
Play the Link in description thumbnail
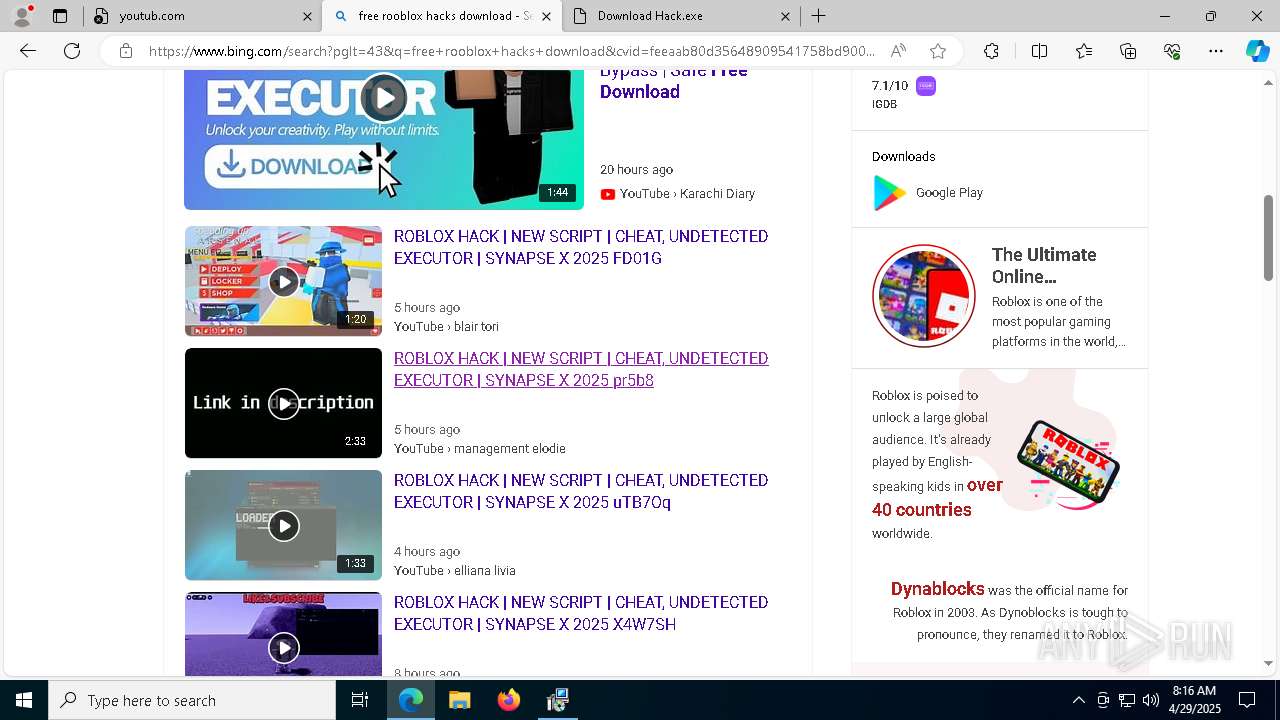(283, 403)
